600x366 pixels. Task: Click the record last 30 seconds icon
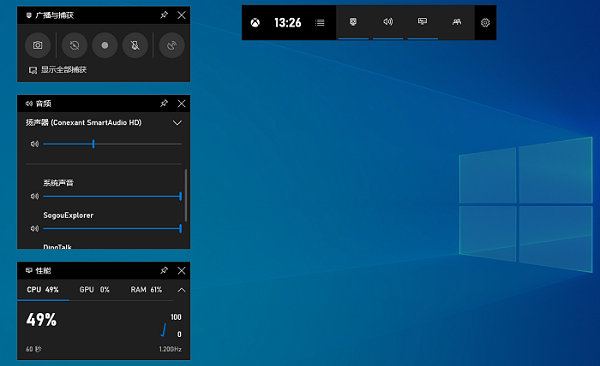[x=74, y=45]
